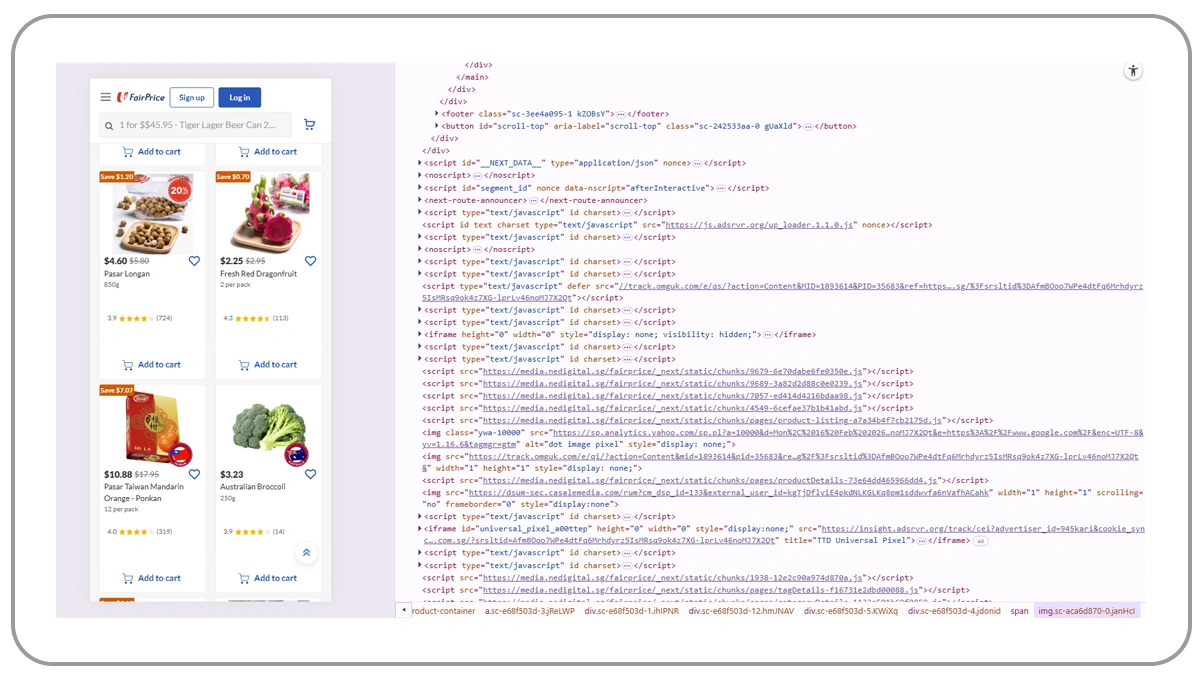Click the ad badge after the universal_pixel iframe
Viewport: 1202px width, 684px height.
(x=981, y=541)
